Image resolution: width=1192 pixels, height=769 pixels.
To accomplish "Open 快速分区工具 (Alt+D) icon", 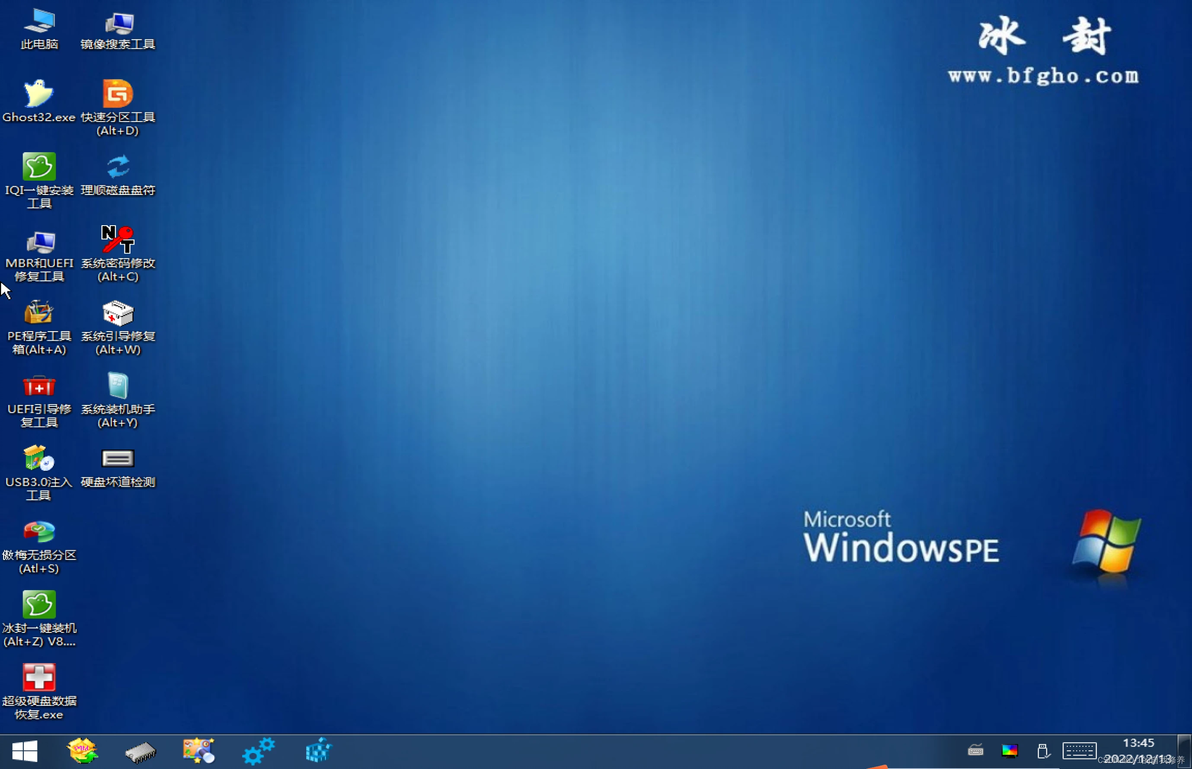I will pos(118,108).
